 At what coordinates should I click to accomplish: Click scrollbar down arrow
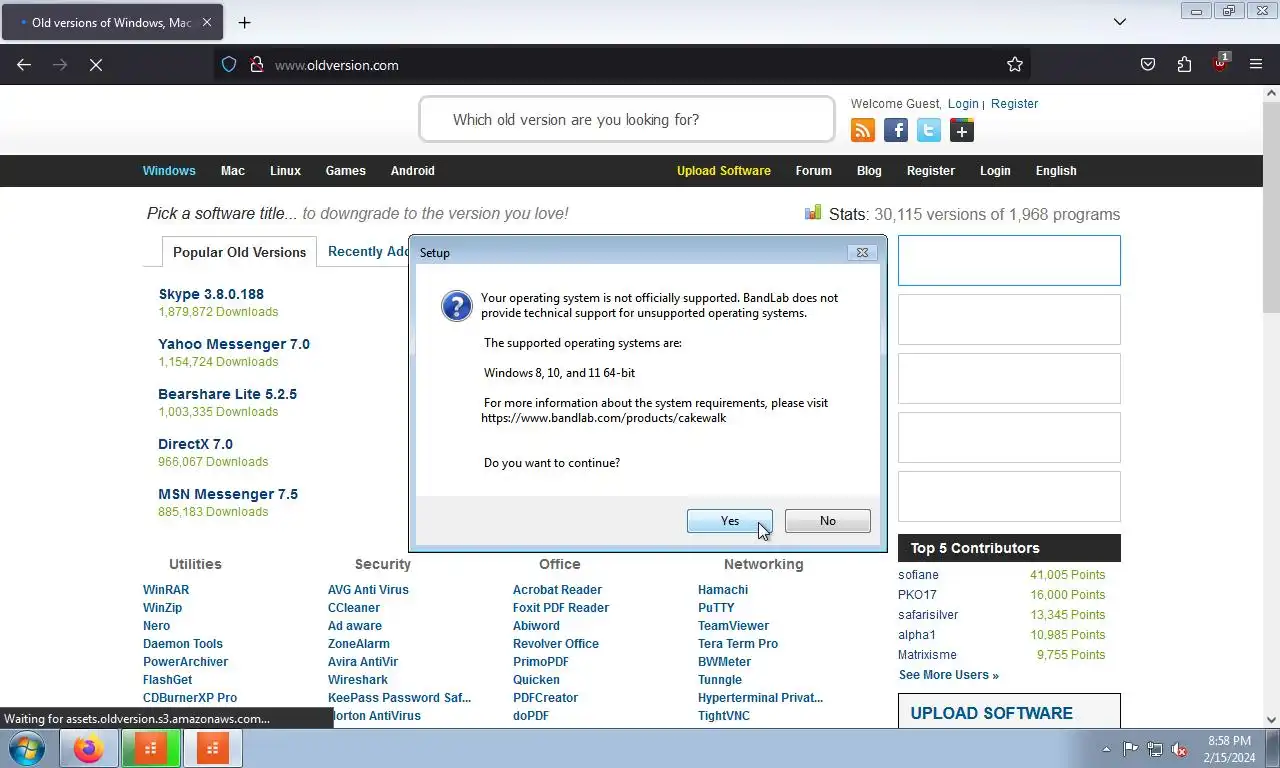[1271, 719]
